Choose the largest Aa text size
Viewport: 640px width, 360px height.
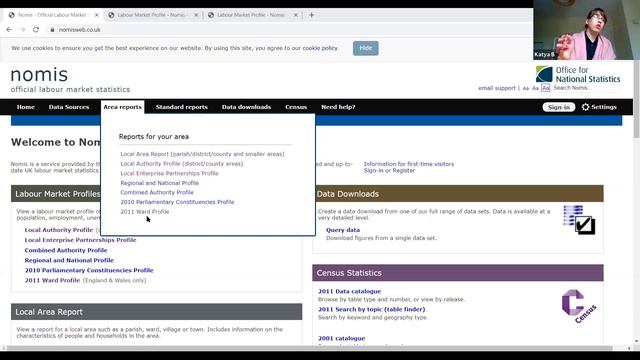point(546,88)
